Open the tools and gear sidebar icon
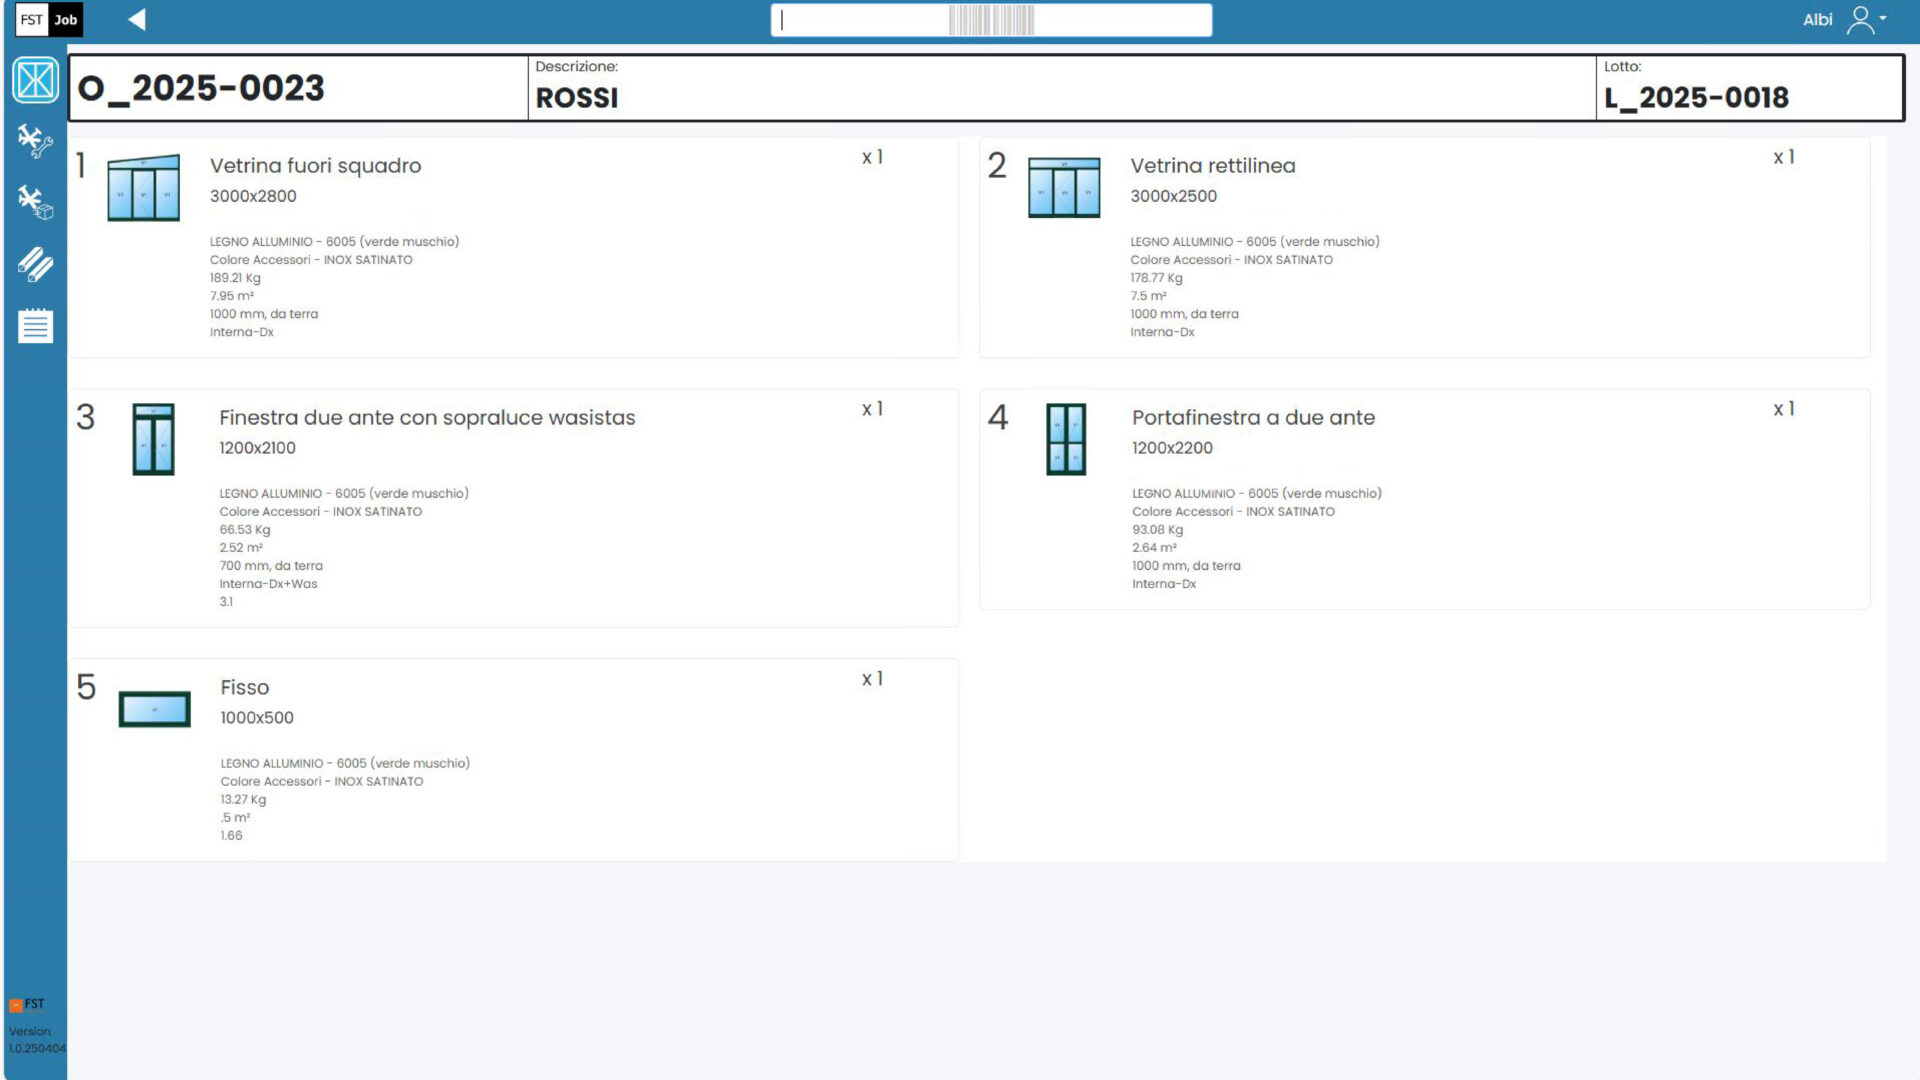The width and height of the screenshot is (1920, 1080). [36, 141]
